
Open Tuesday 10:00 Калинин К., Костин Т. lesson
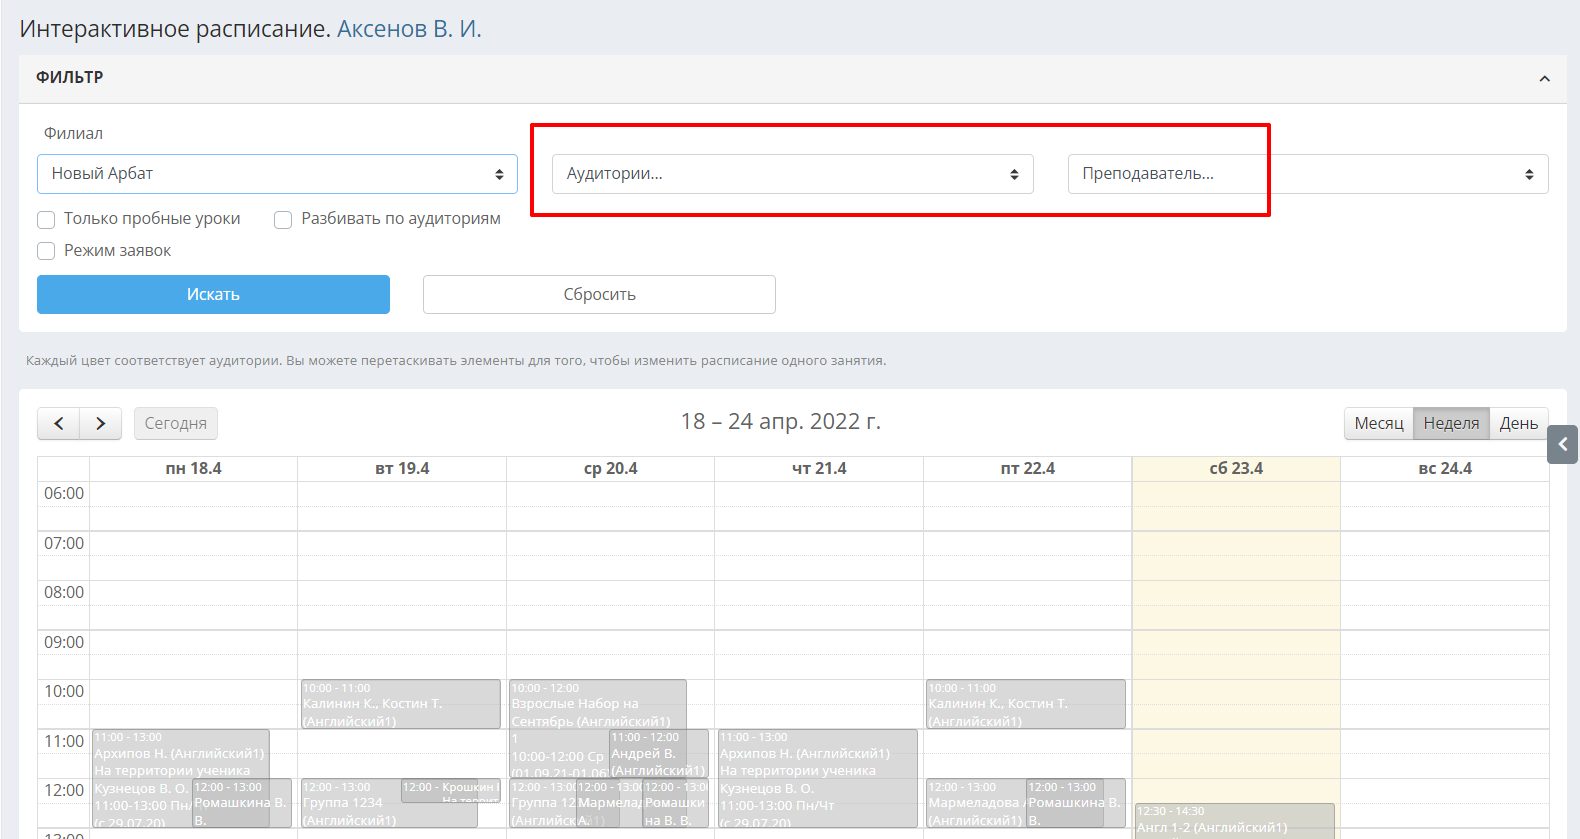(401, 704)
